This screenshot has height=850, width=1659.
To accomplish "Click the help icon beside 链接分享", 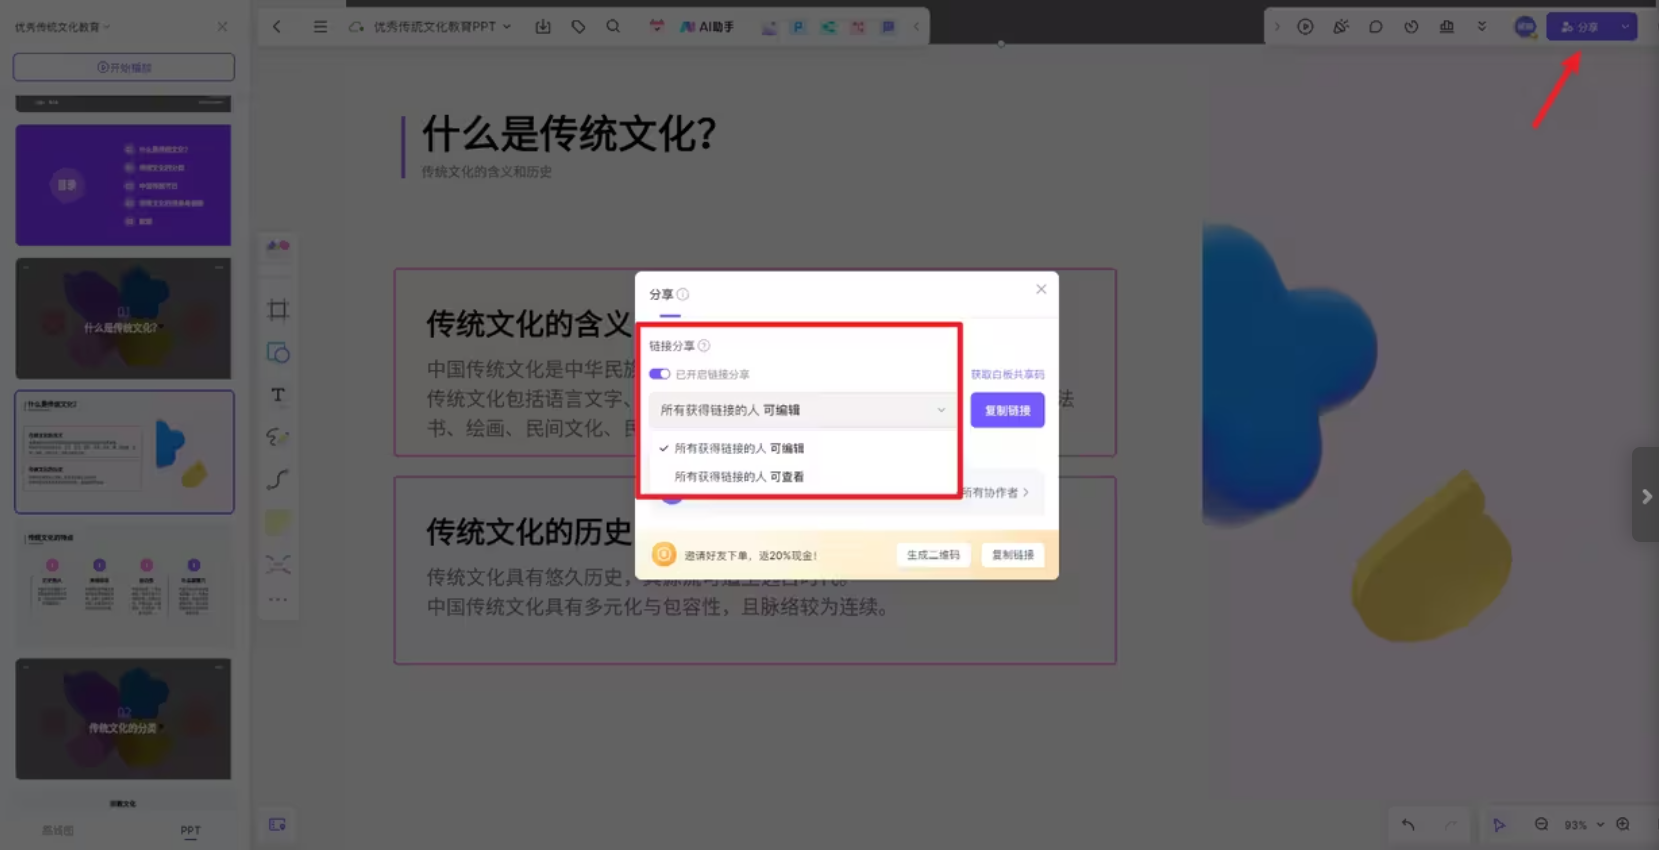I will coord(704,346).
